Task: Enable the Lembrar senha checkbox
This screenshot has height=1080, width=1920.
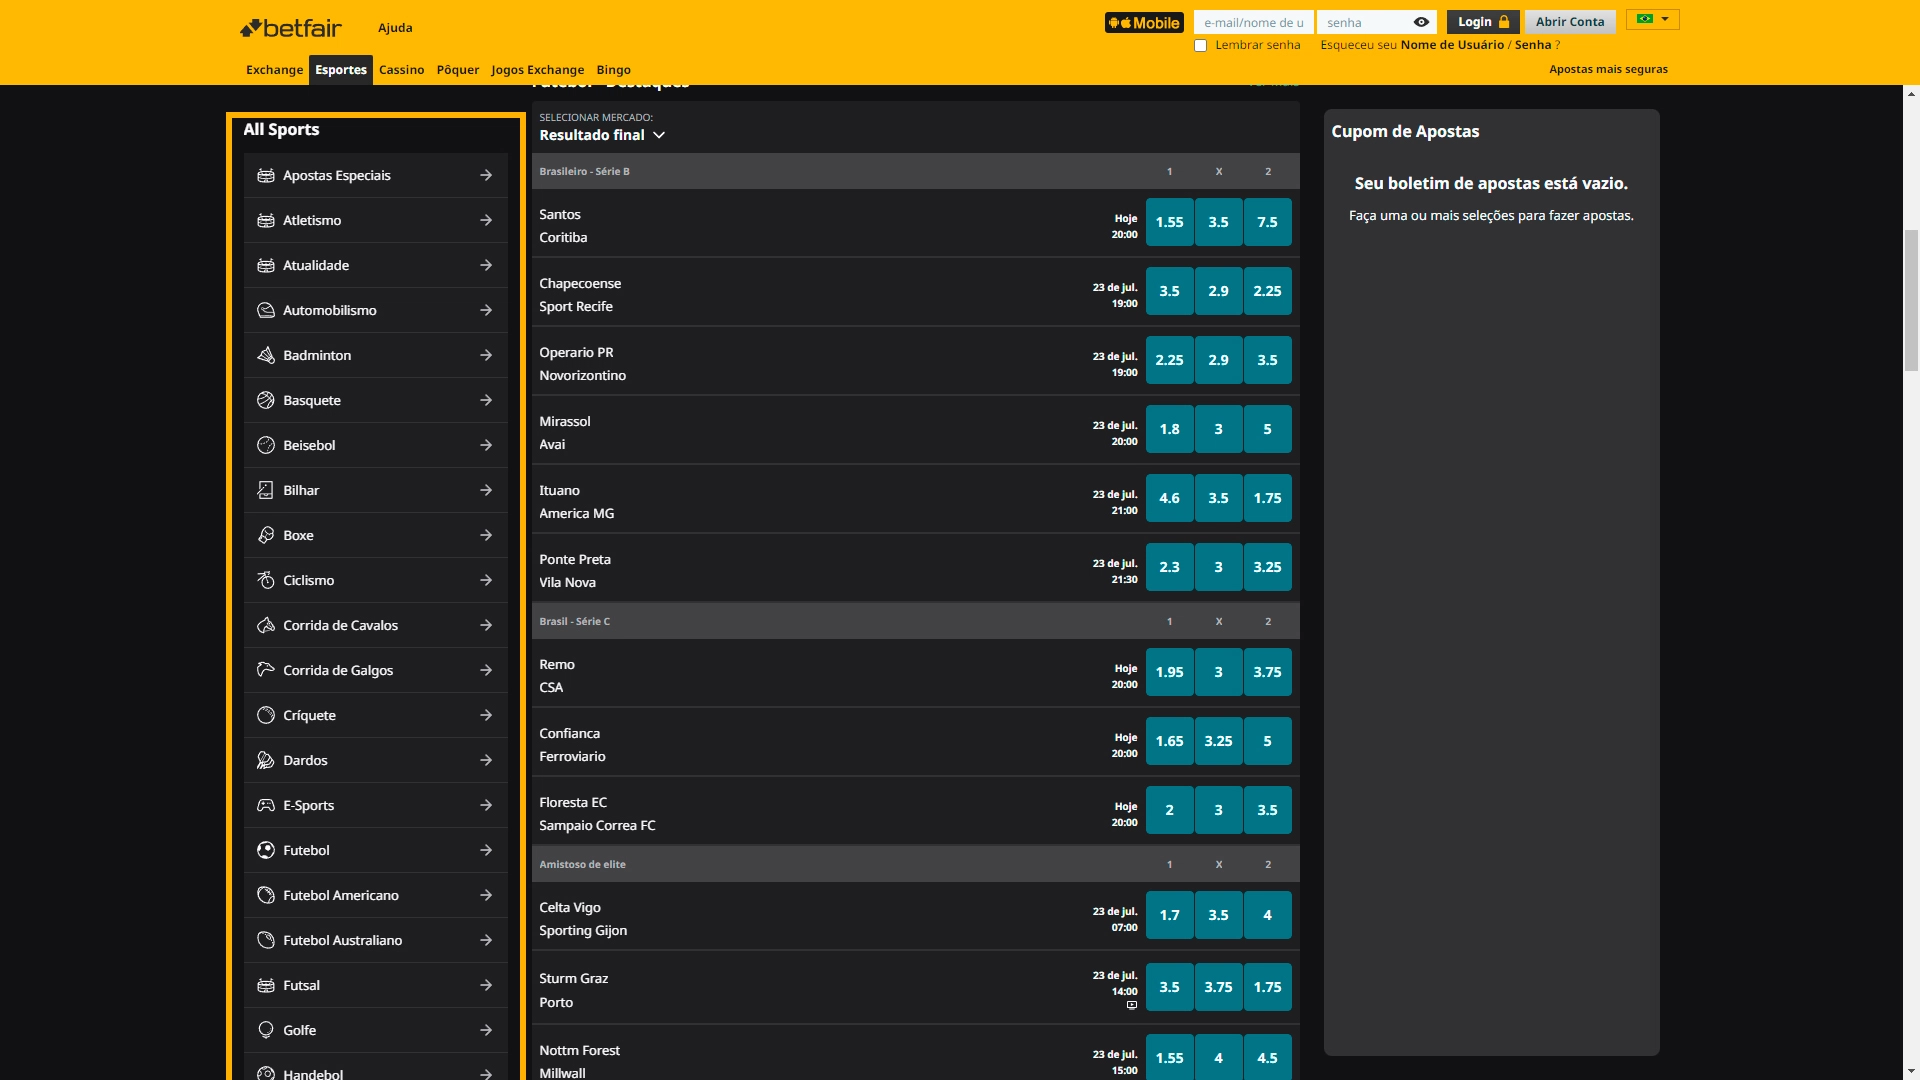Action: [1201, 45]
